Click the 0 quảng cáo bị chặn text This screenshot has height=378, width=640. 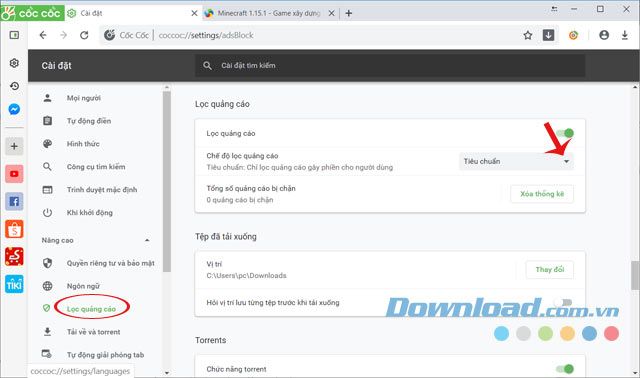(240, 200)
